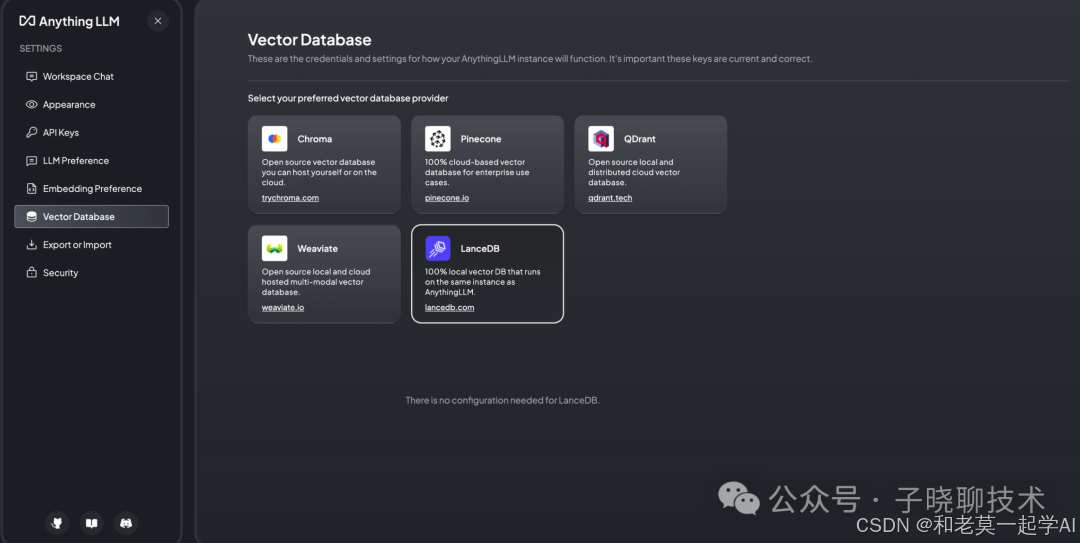
Task: Click the AnythingLLM logo icon
Action: pos(27,21)
